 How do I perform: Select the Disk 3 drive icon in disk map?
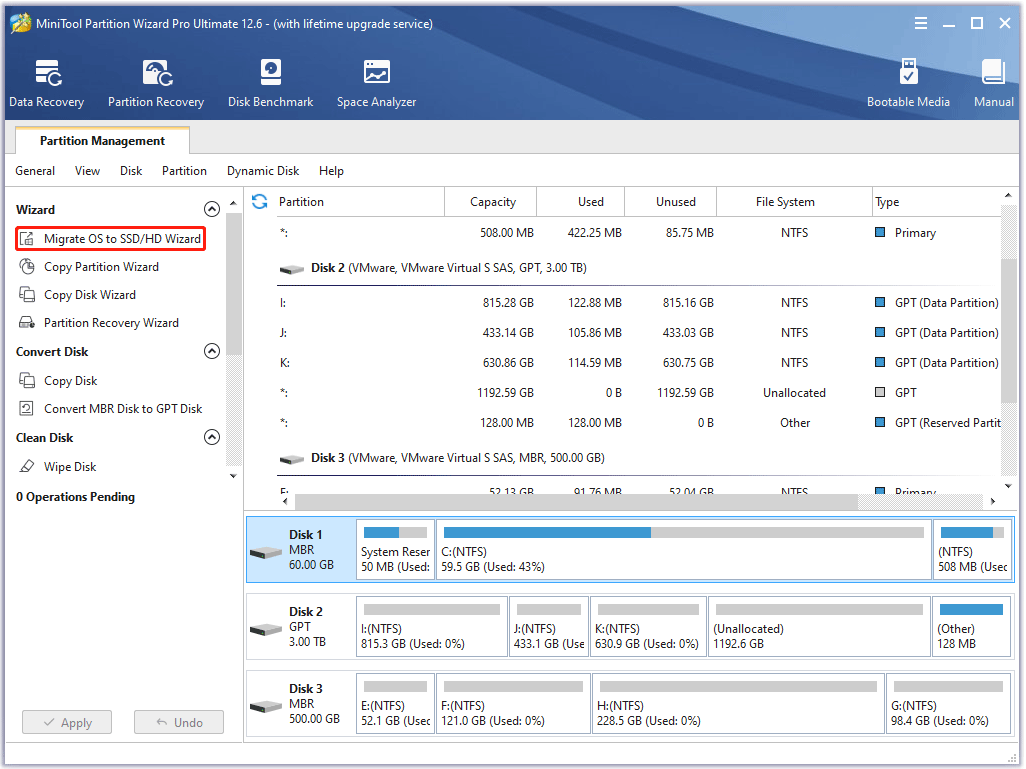(266, 707)
